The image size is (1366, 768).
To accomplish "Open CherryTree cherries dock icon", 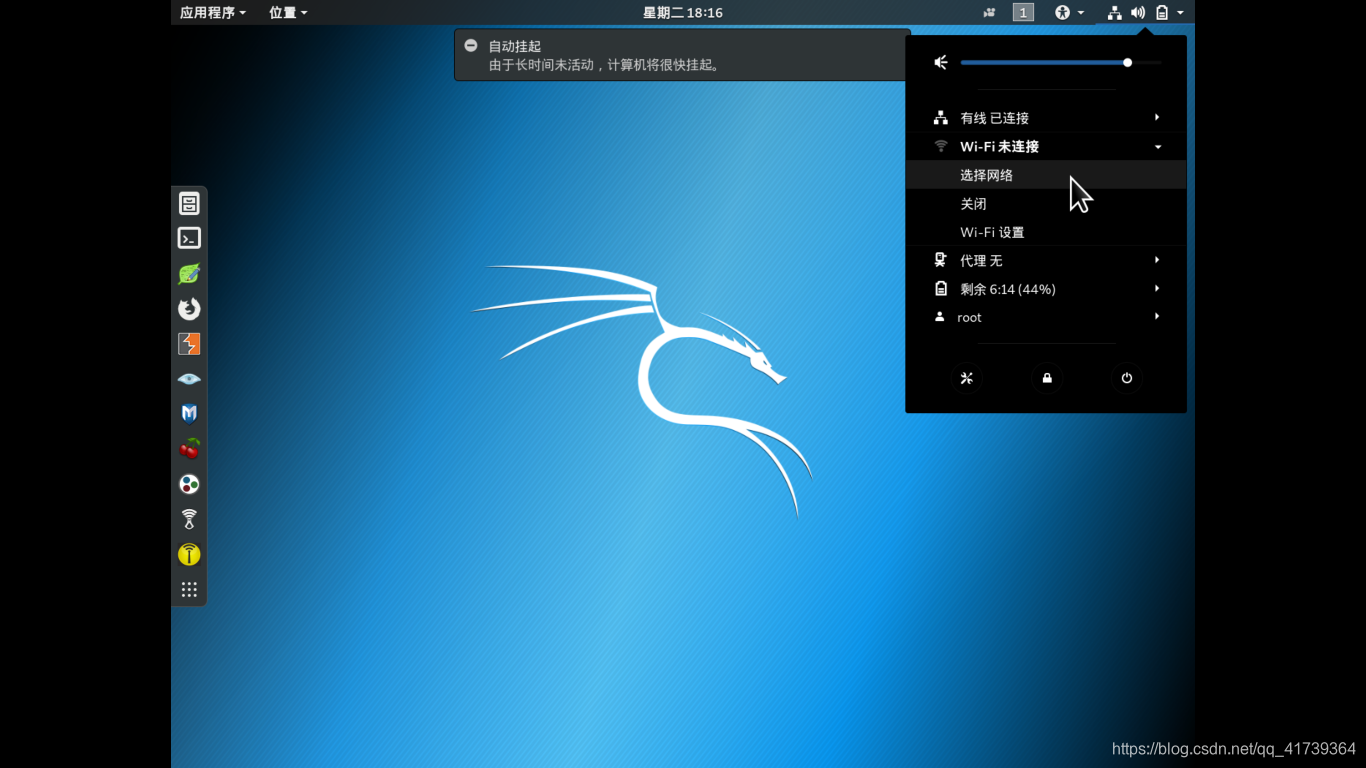I will pos(189,449).
